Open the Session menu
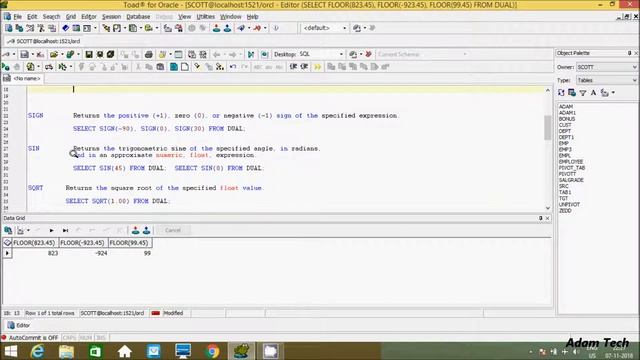The width and height of the screenshot is (640, 360). coord(111,17)
